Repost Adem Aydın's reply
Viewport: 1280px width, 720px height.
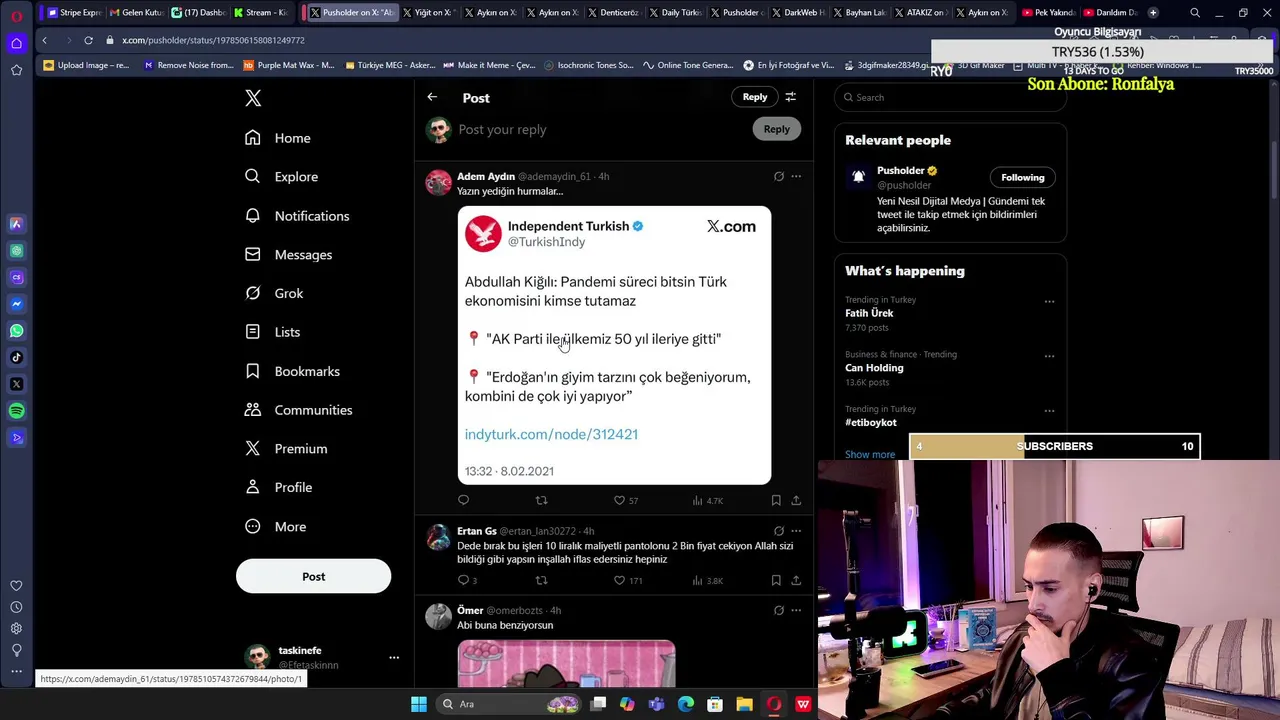(541, 500)
